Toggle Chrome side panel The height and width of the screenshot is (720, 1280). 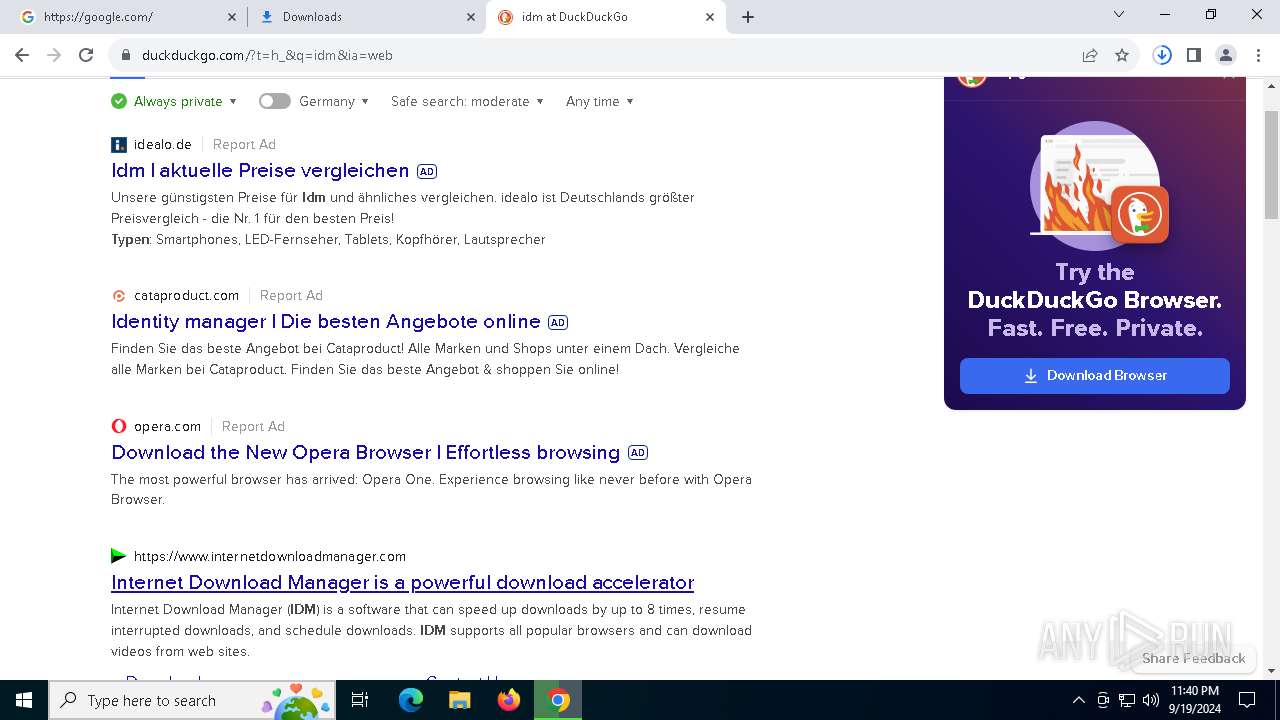(1194, 55)
